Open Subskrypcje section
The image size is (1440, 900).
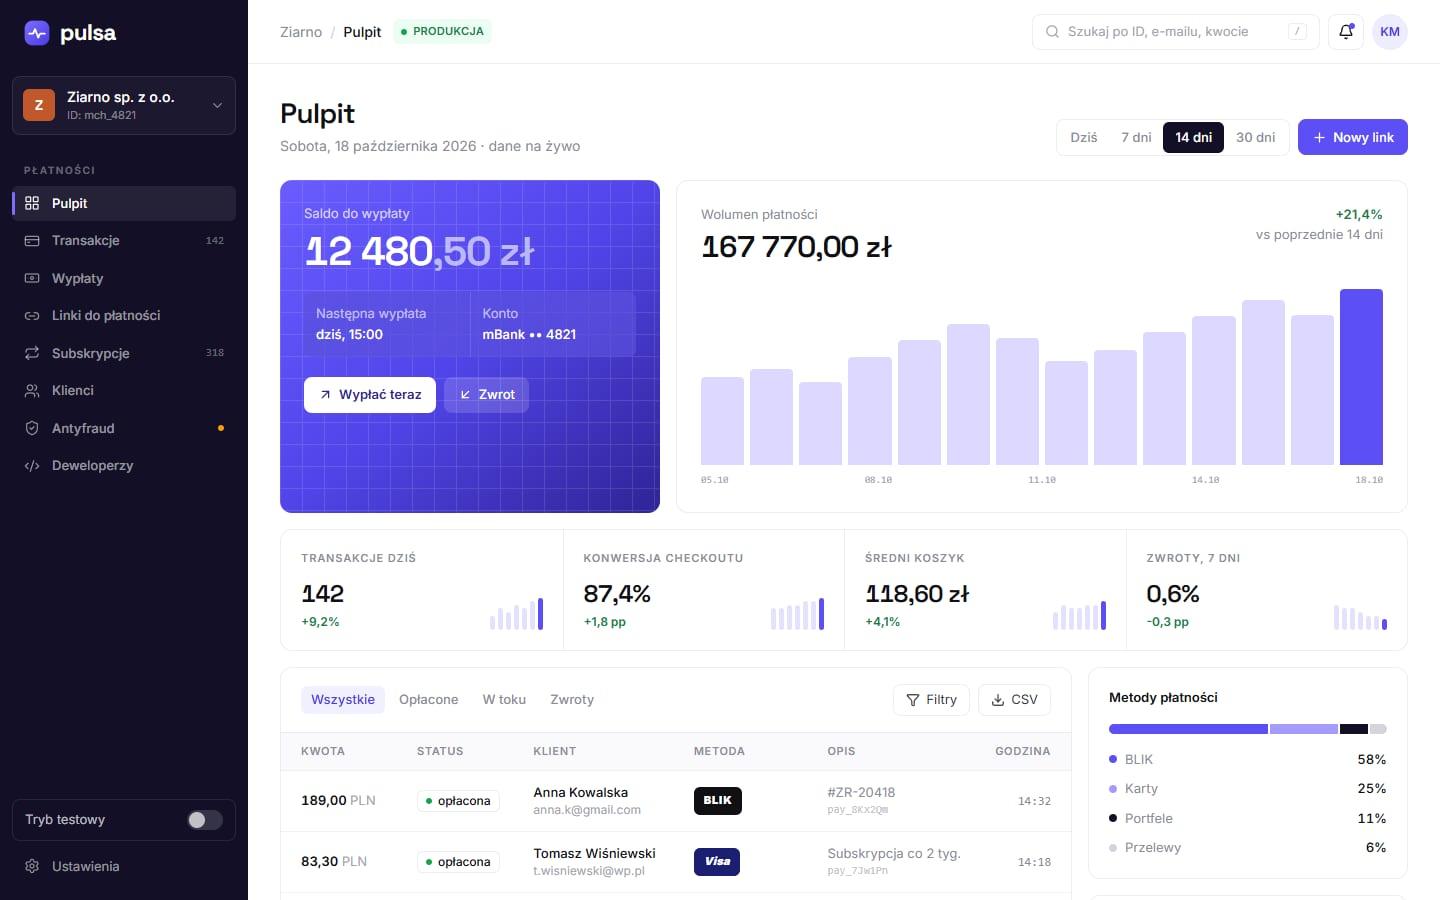(x=124, y=353)
